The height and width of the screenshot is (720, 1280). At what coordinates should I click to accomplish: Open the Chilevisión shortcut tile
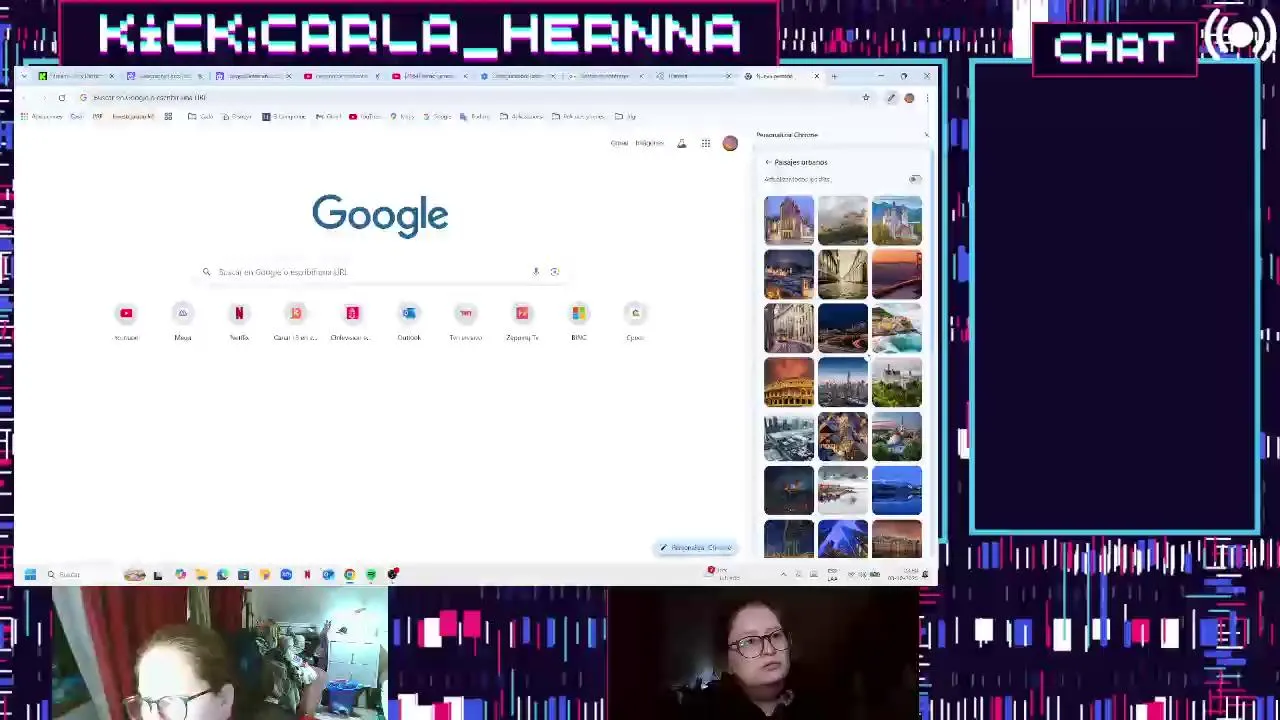point(352,322)
